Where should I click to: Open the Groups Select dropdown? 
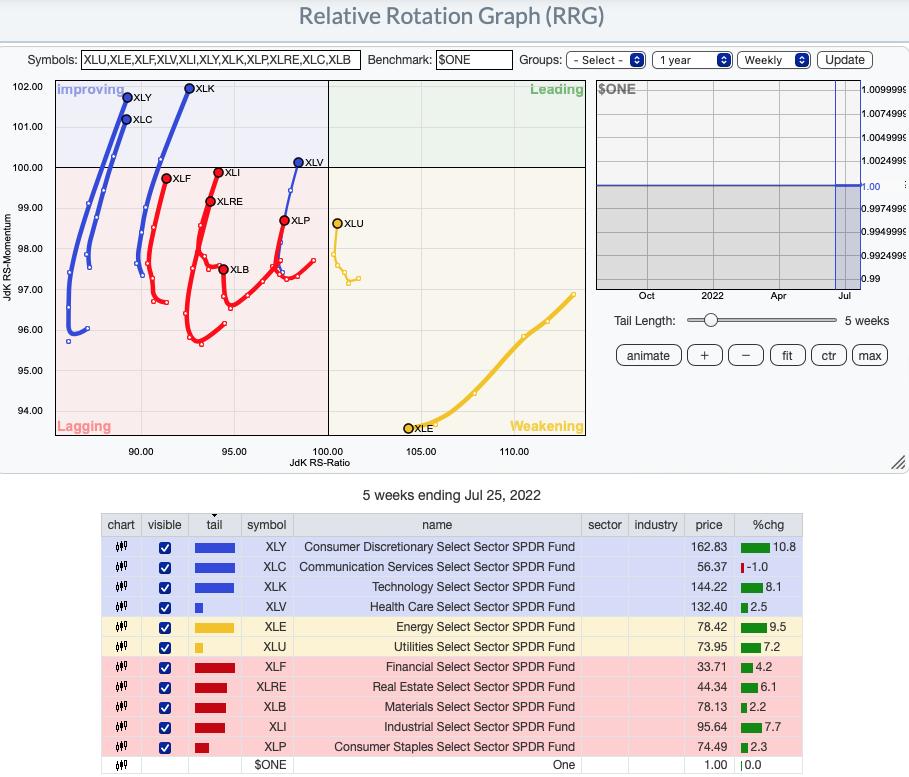606,60
